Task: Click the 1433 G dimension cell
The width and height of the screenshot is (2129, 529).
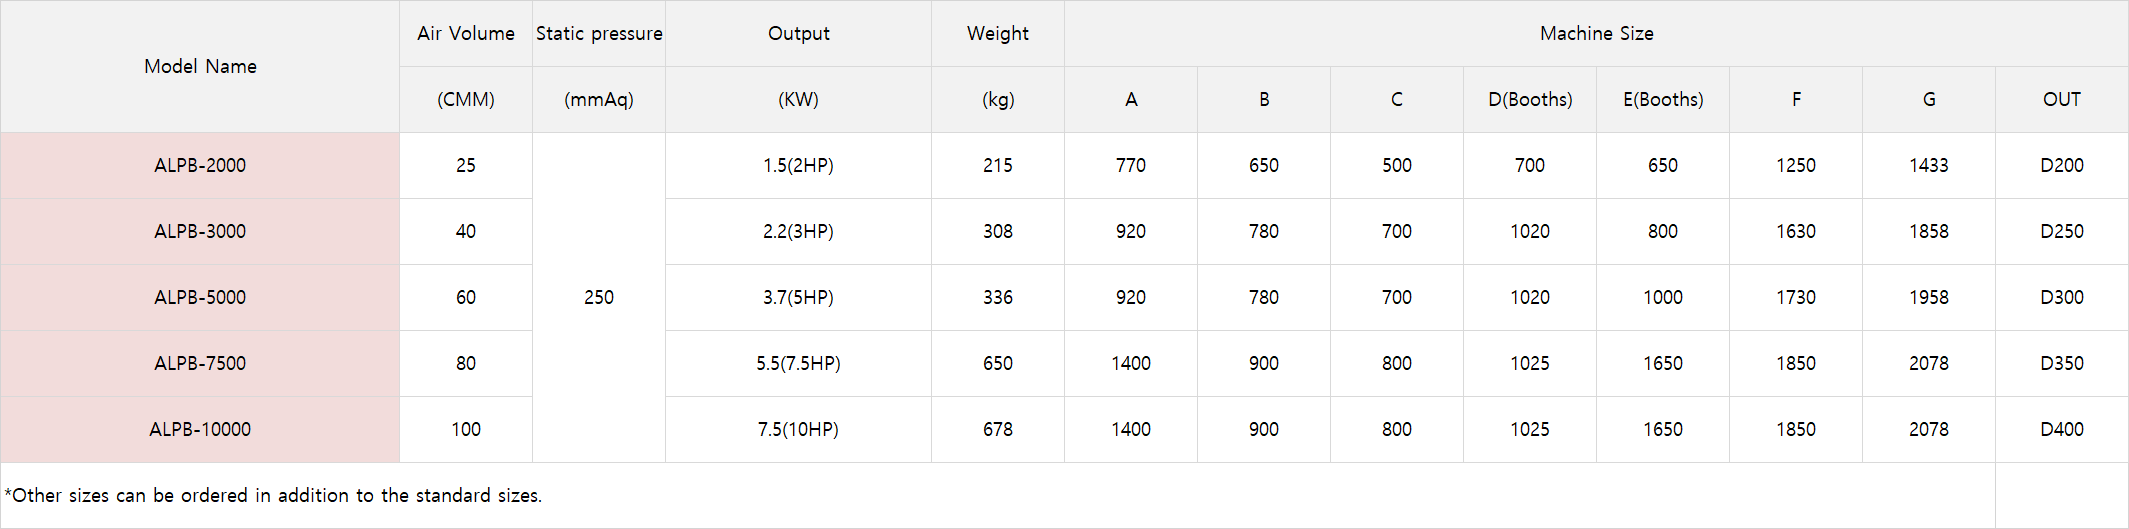Action: [1929, 165]
